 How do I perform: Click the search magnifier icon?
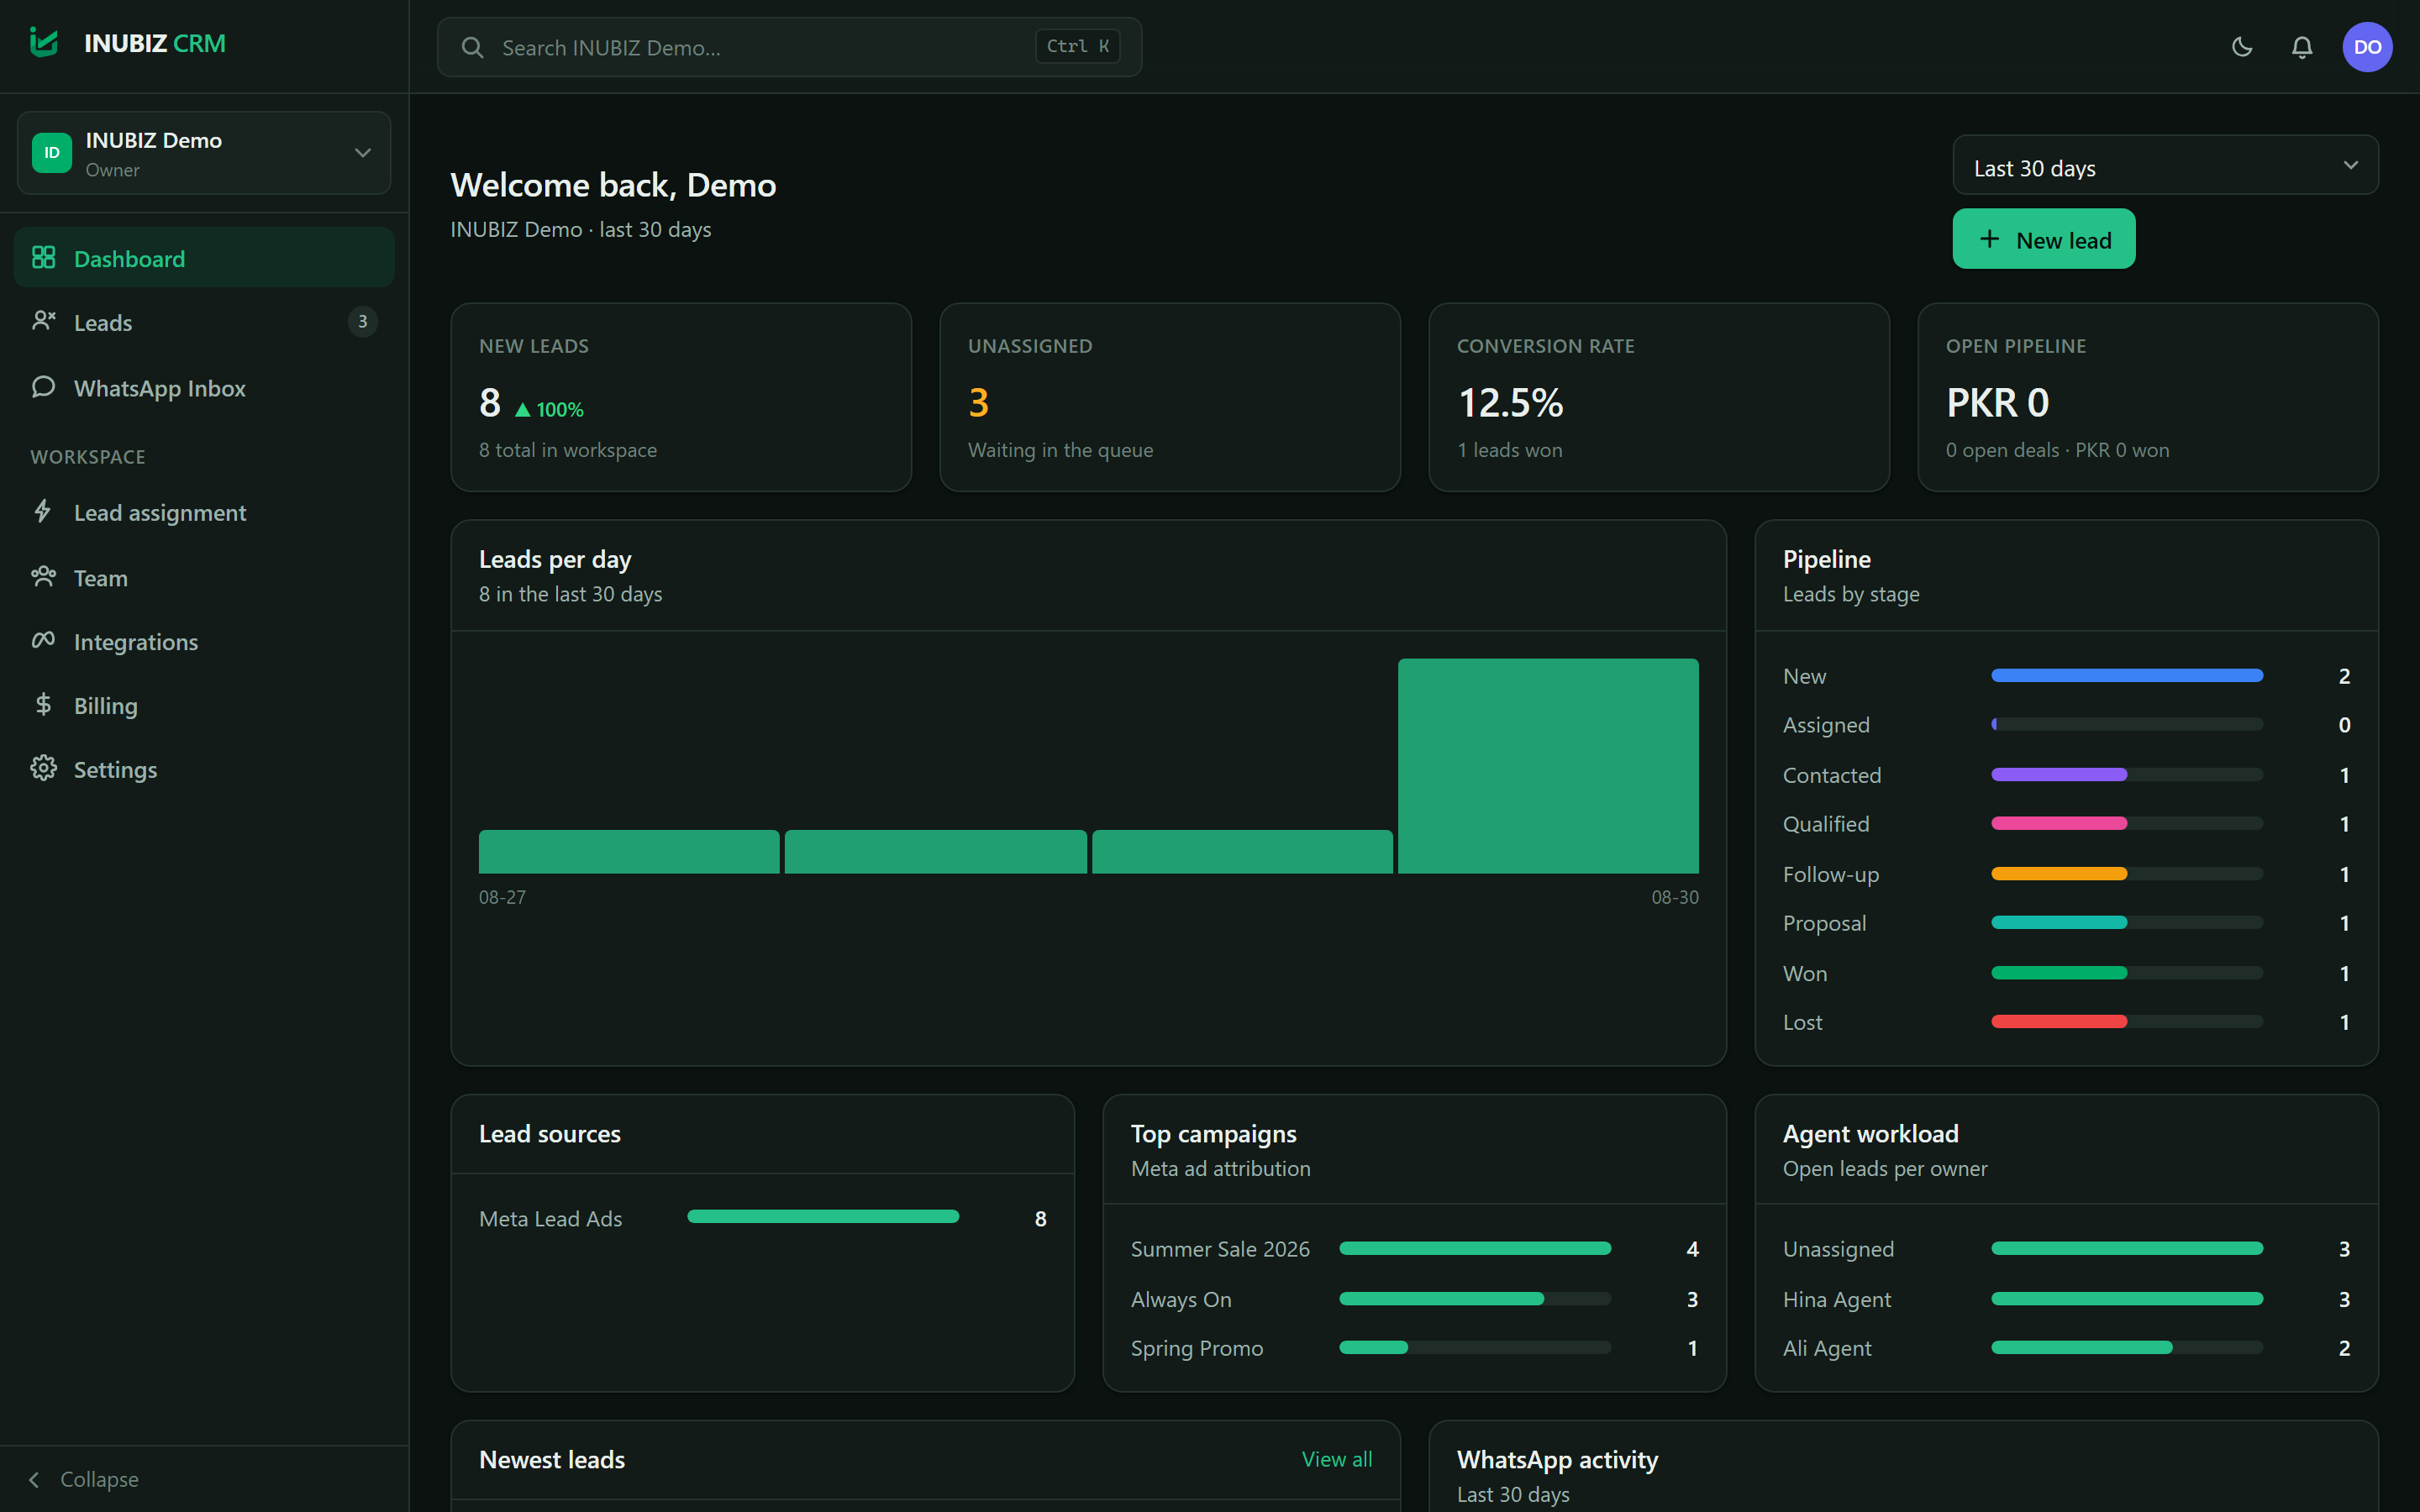coord(473,47)
